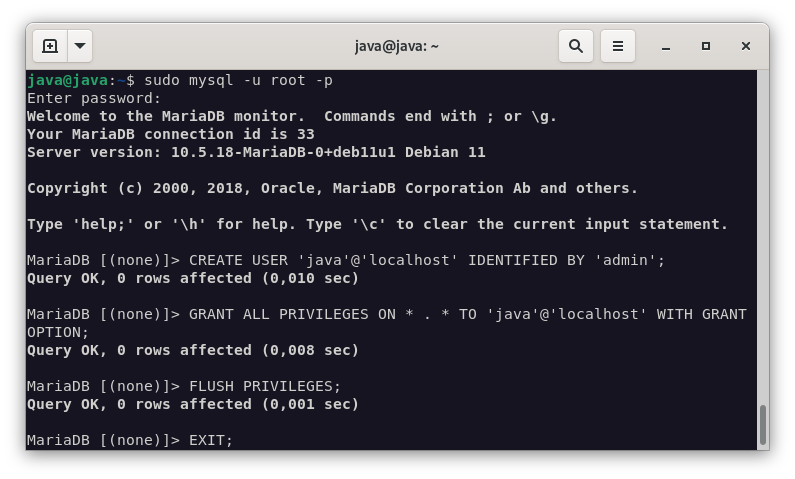Click the Server version output line
Screen dimensions: 795x479
256,152
